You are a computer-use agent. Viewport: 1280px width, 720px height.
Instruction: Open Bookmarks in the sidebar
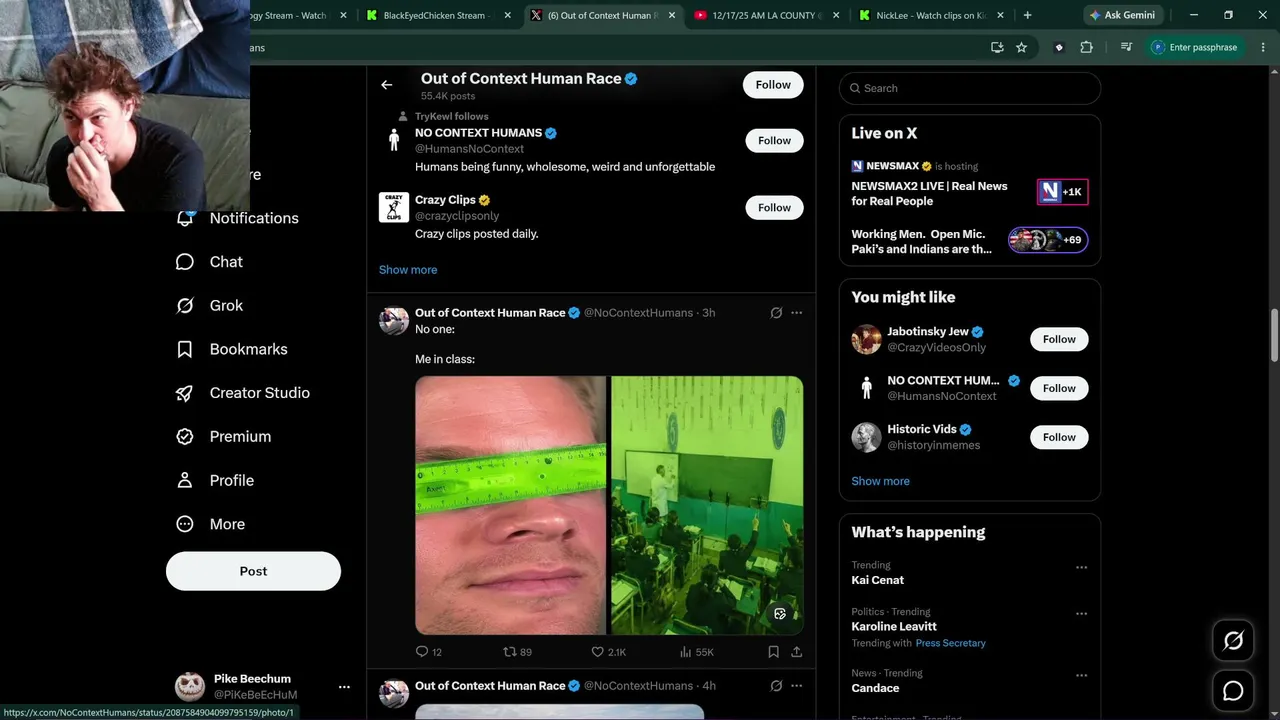232,349
